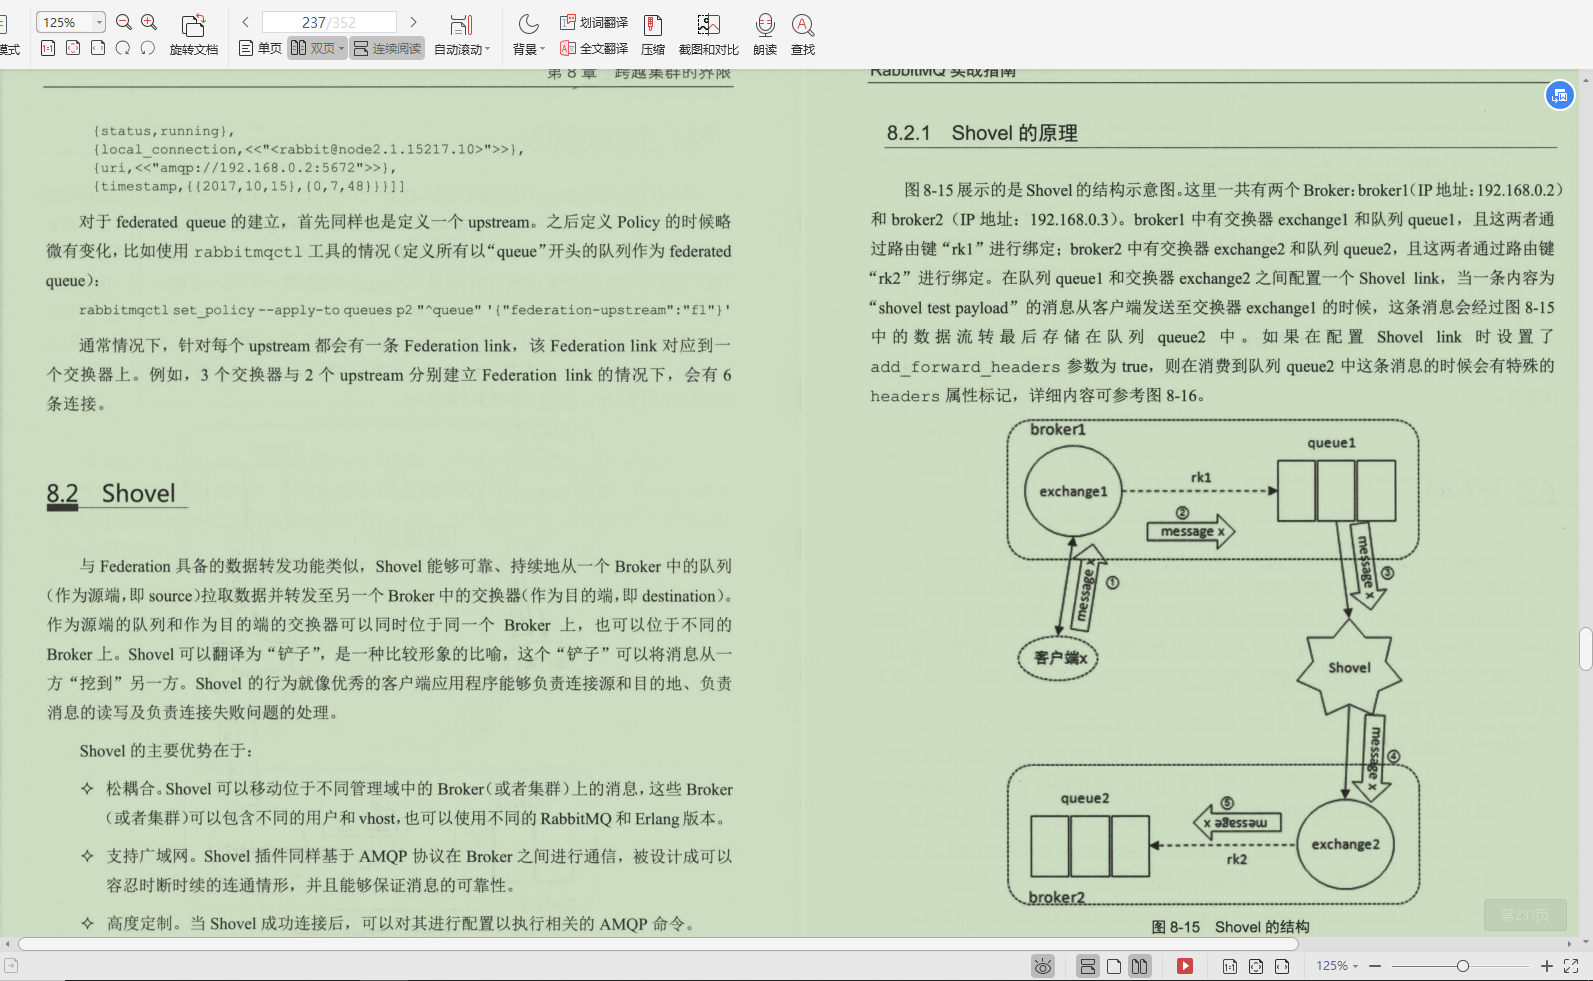The height and width of the screenshot is (981, 1593).
Task: Click 'Shovel 的主要优势在于' line
Action: coord(167,751)
